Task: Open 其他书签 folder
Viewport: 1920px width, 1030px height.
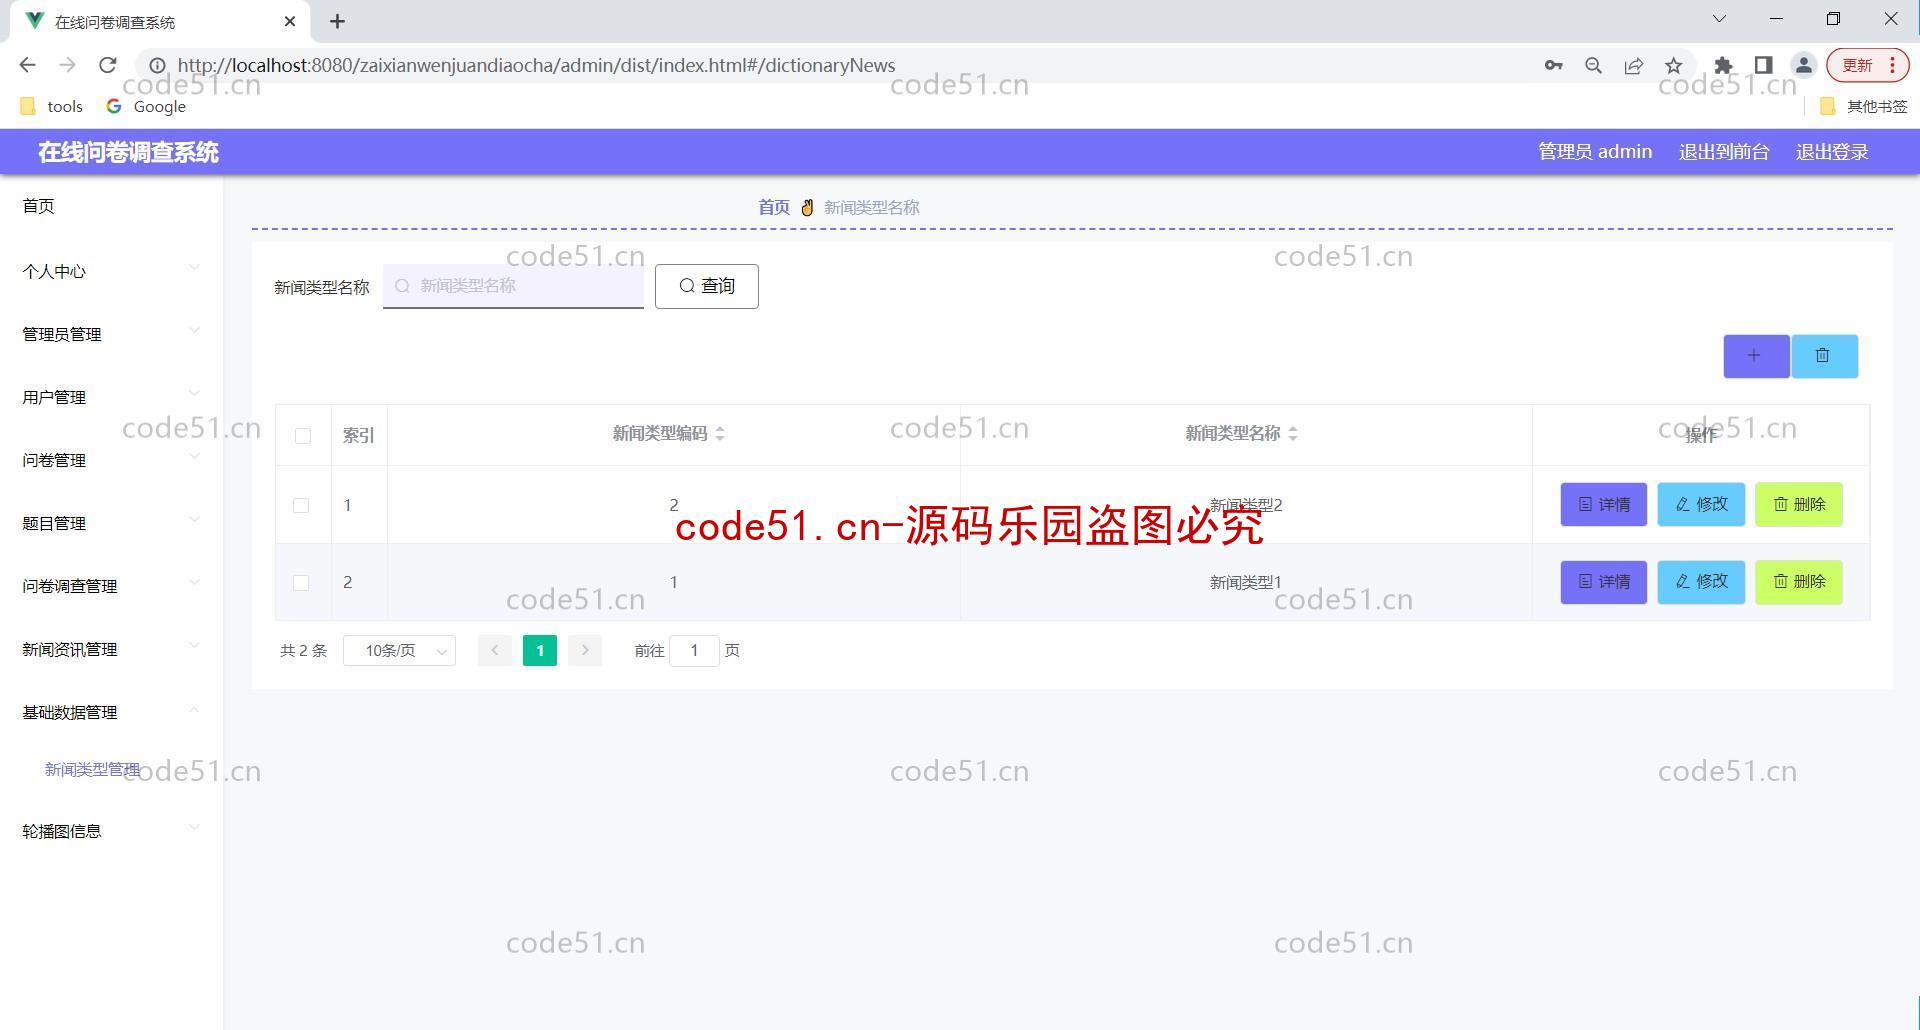Action: (1863, 106)
